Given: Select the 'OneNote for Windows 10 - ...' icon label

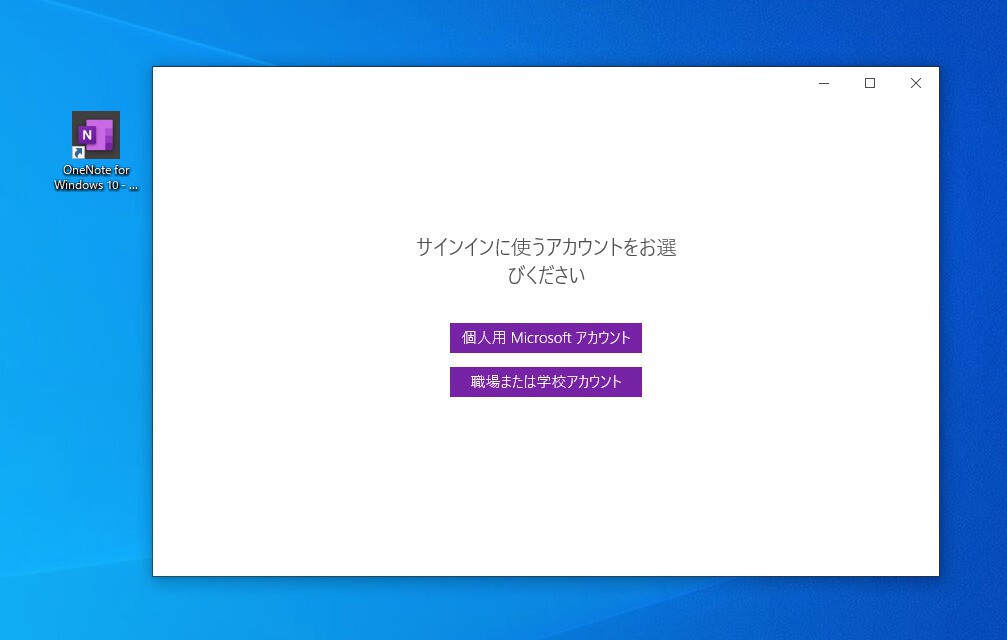Looking at the screenshot, I should (x=96, y=178).
